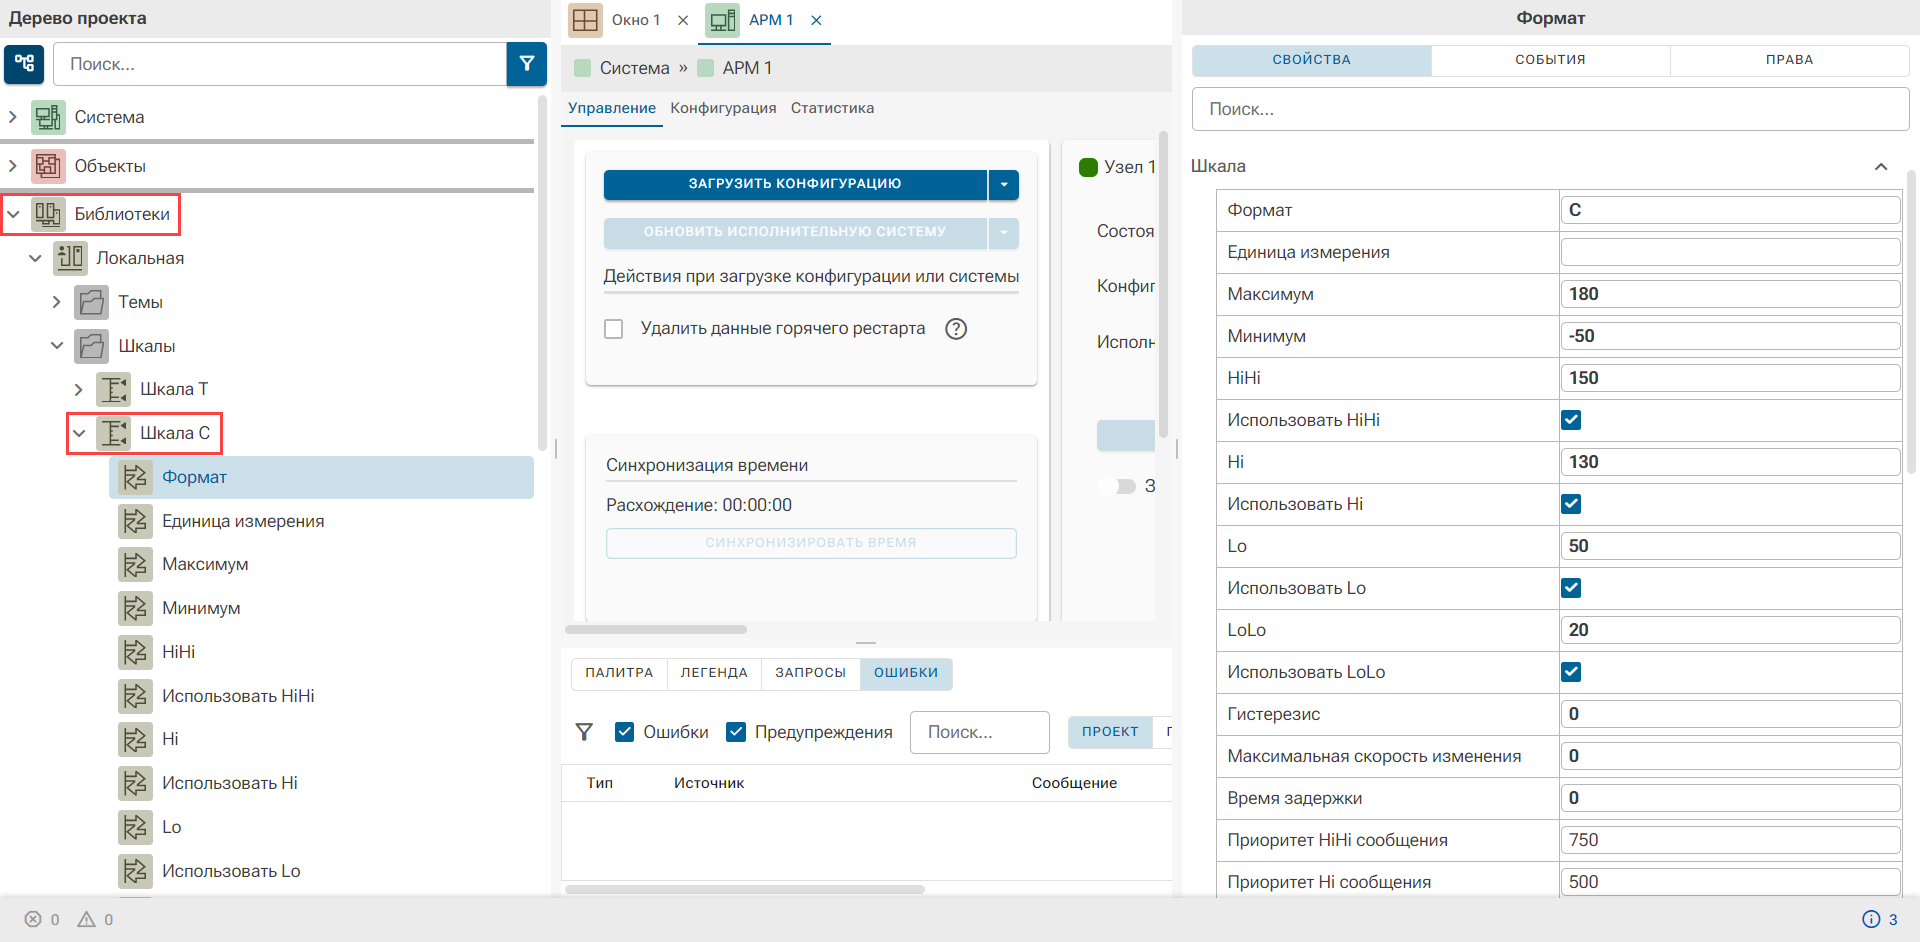Collapse the Библиотеки tree node
This screenshot has width=1920, height=942.
point(13,214)
